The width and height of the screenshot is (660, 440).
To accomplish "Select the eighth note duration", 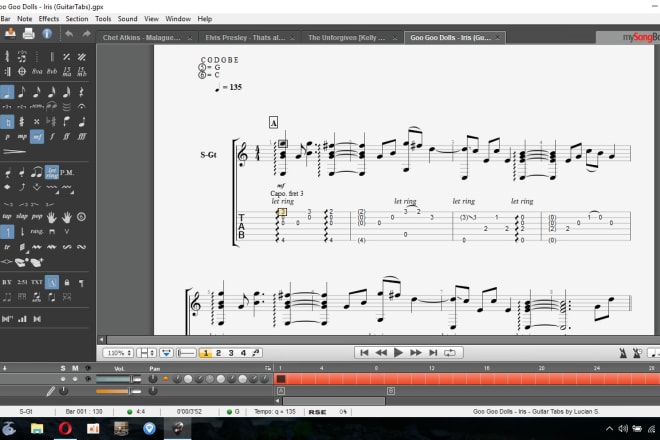I will [x=22, y=92].
